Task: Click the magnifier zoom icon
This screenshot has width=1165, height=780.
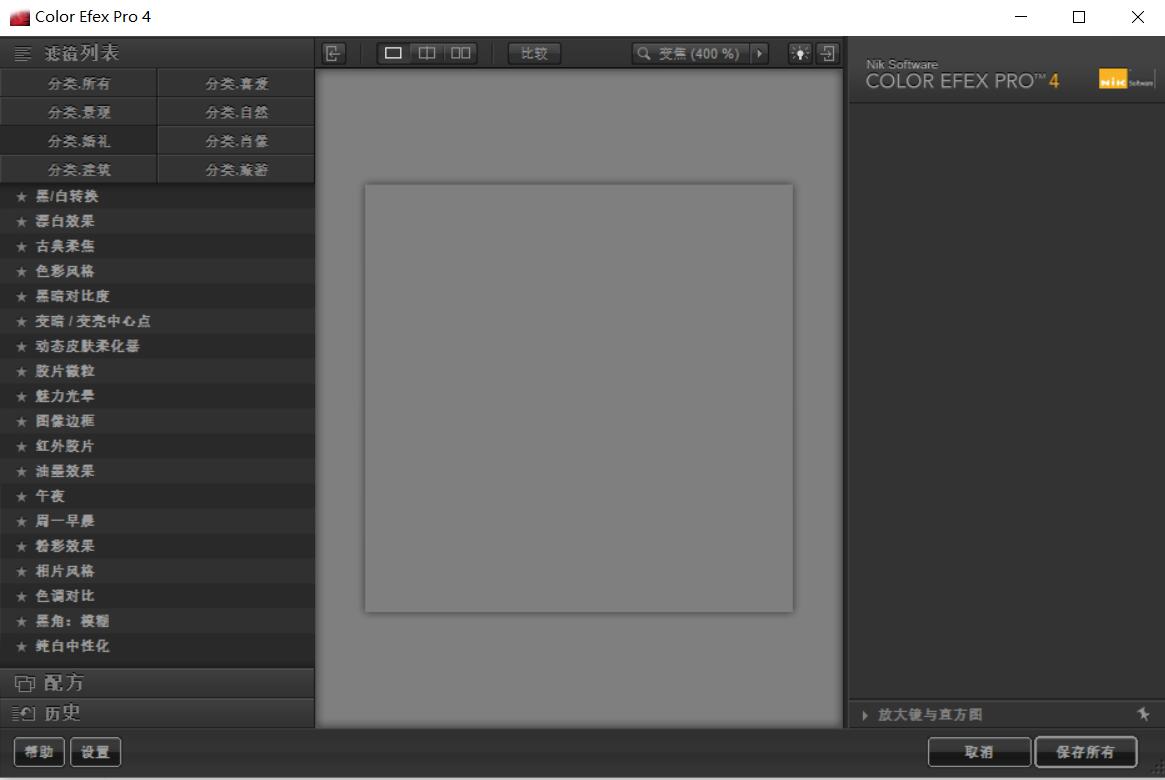Action: [644, 53]
